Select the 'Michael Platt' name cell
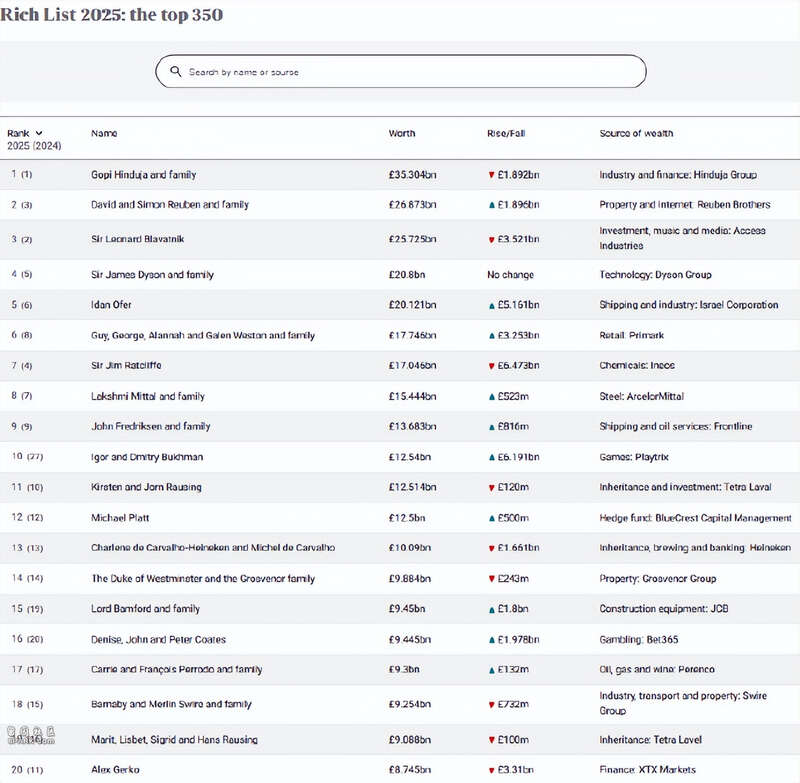Viewport: 800px width, 783px height. (120, 517)
